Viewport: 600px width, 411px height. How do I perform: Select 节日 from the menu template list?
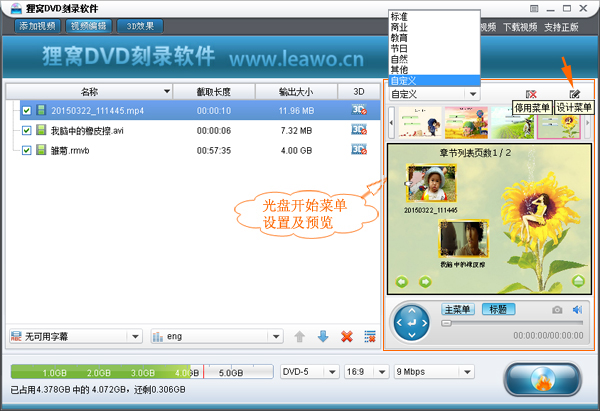(x=434, y=49)
